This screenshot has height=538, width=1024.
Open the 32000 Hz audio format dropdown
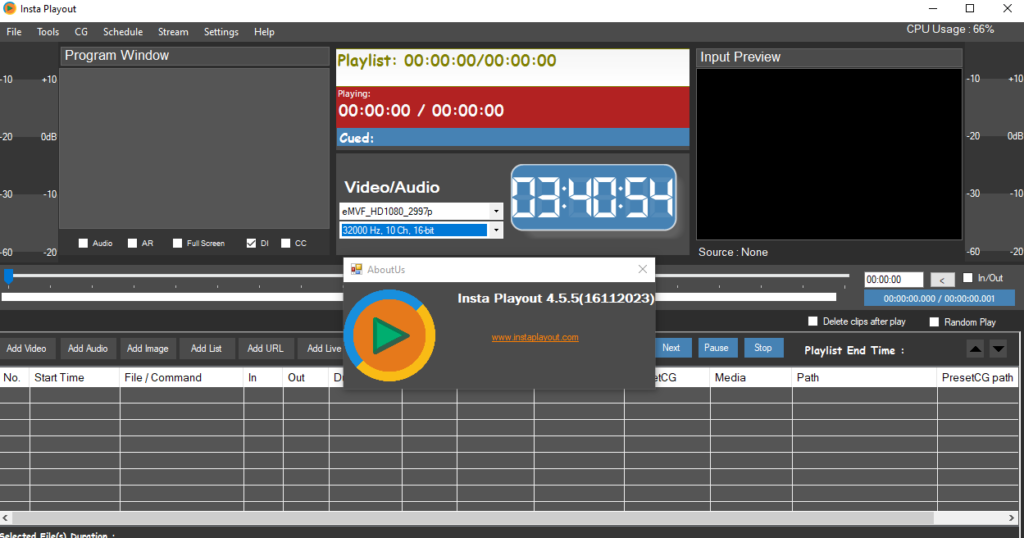click(496, 230)
